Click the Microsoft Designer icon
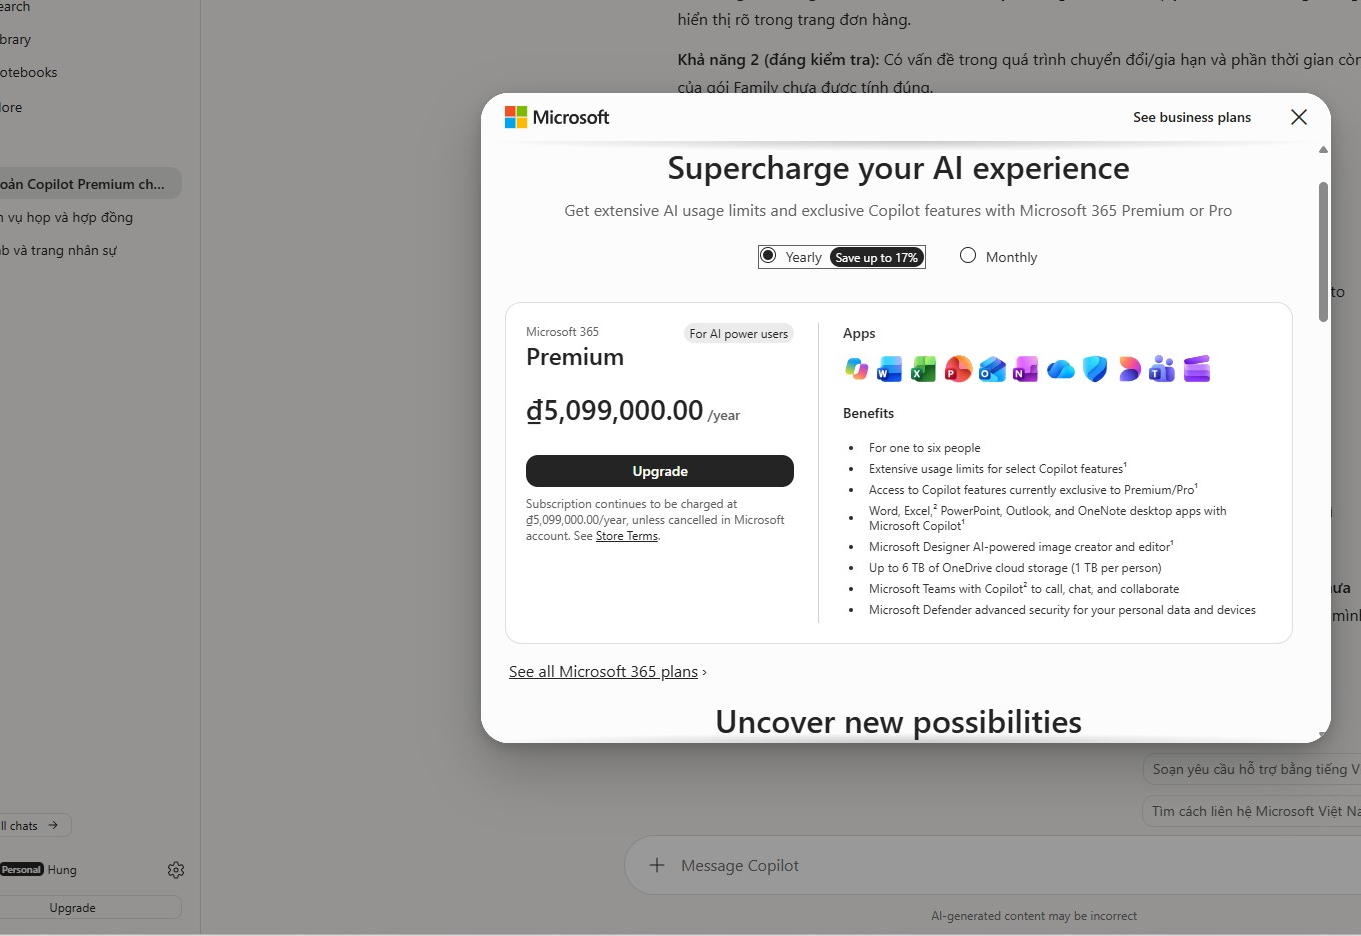This screenshot has height=936, width=1361. pos(1129,369)
